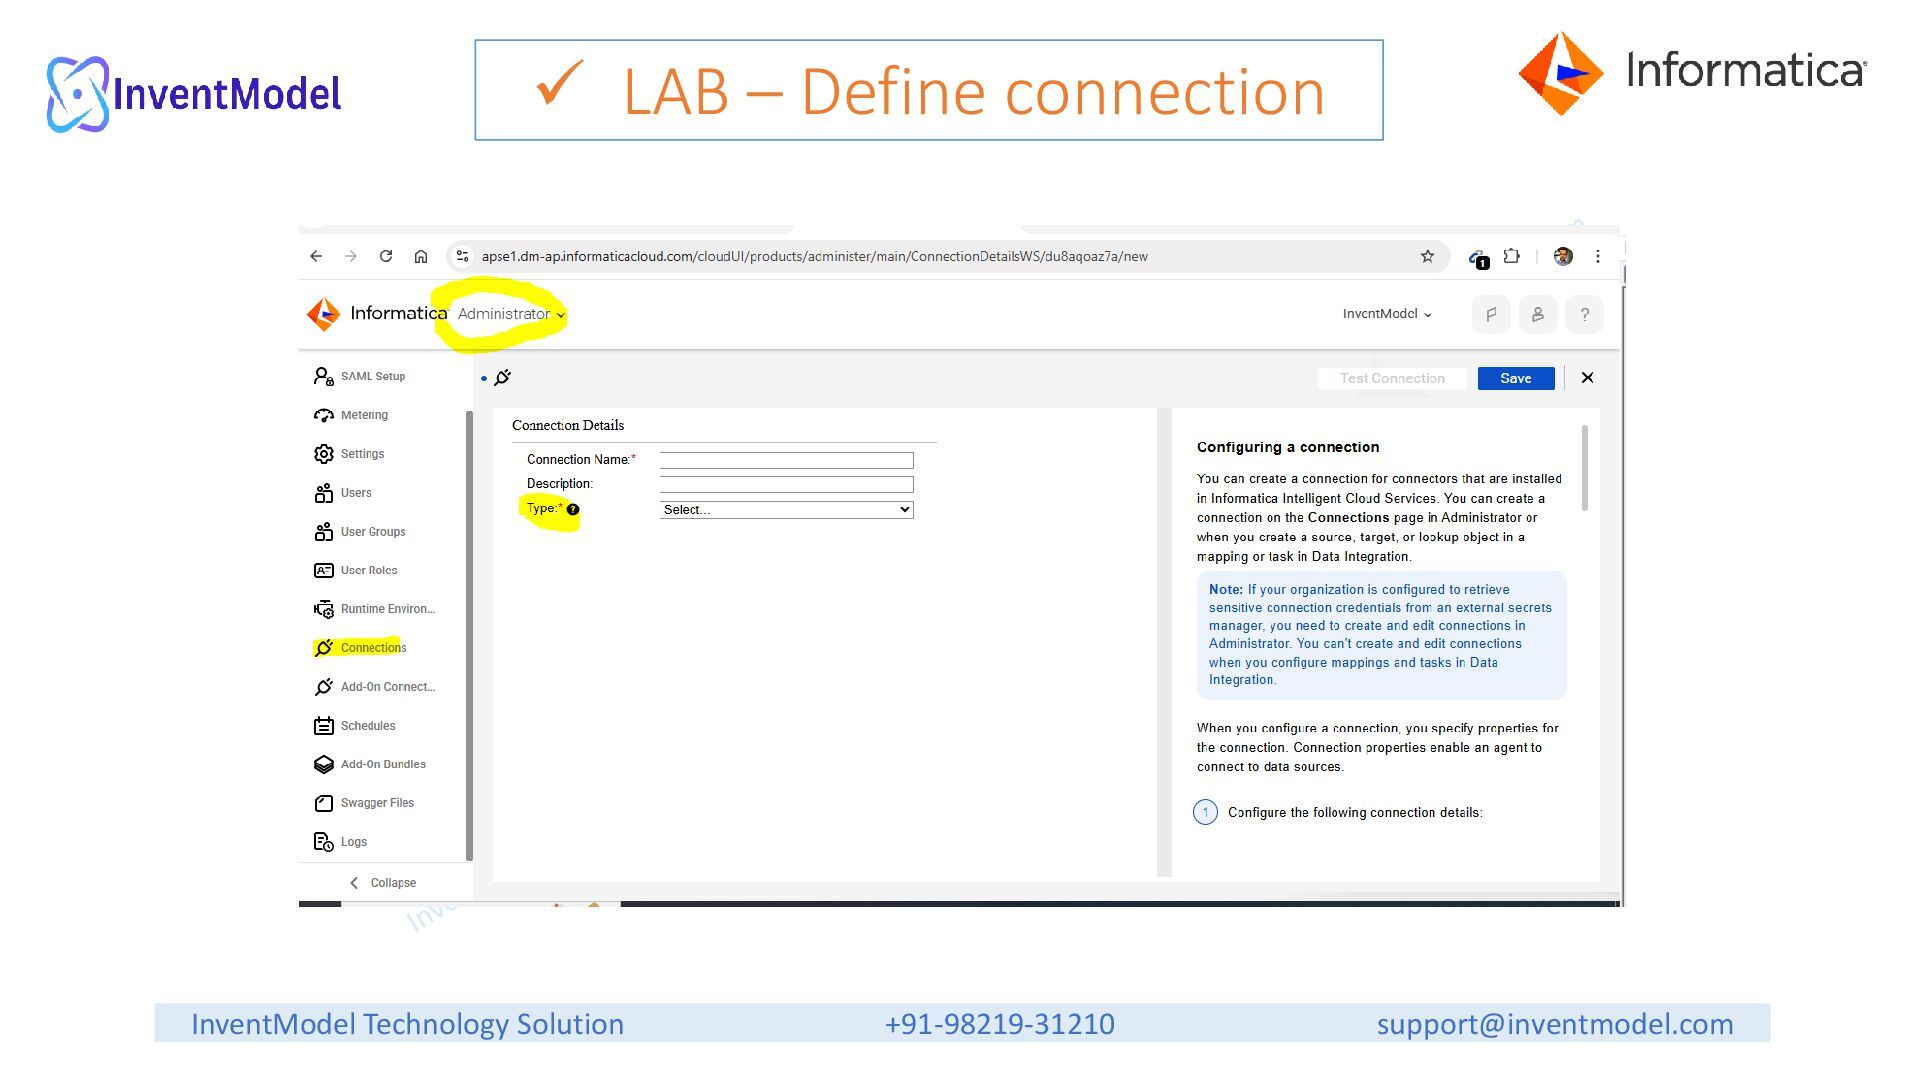
Task: Open notifications flag icon
Action: pos(1491,314)
